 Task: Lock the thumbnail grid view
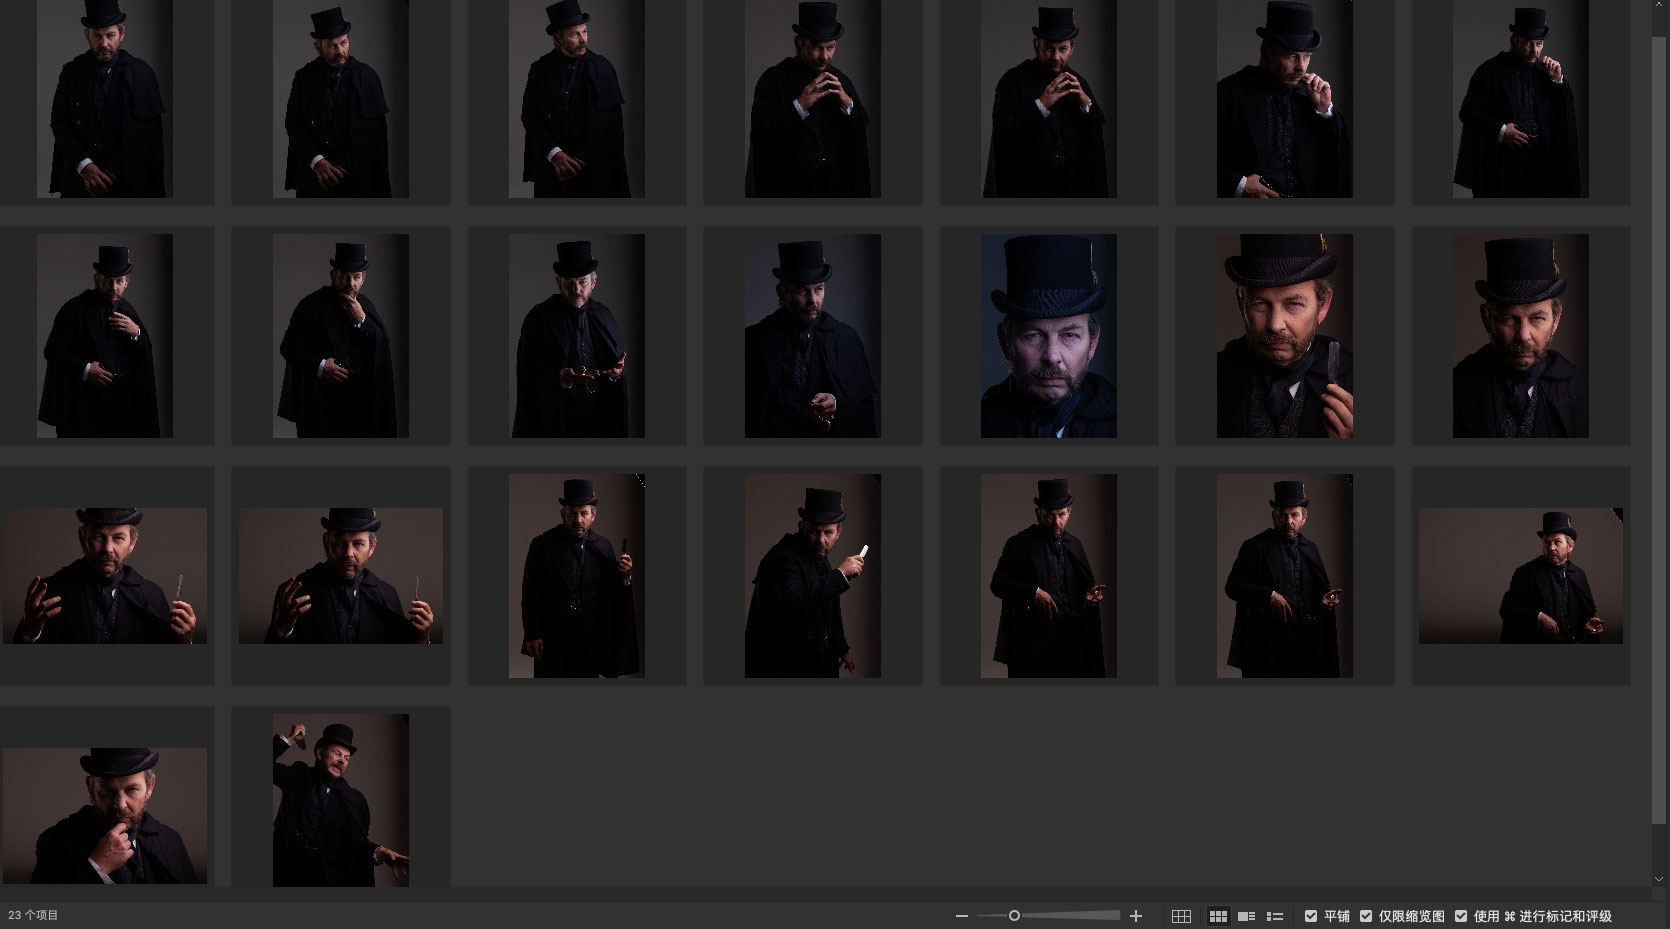point(1181,916)
